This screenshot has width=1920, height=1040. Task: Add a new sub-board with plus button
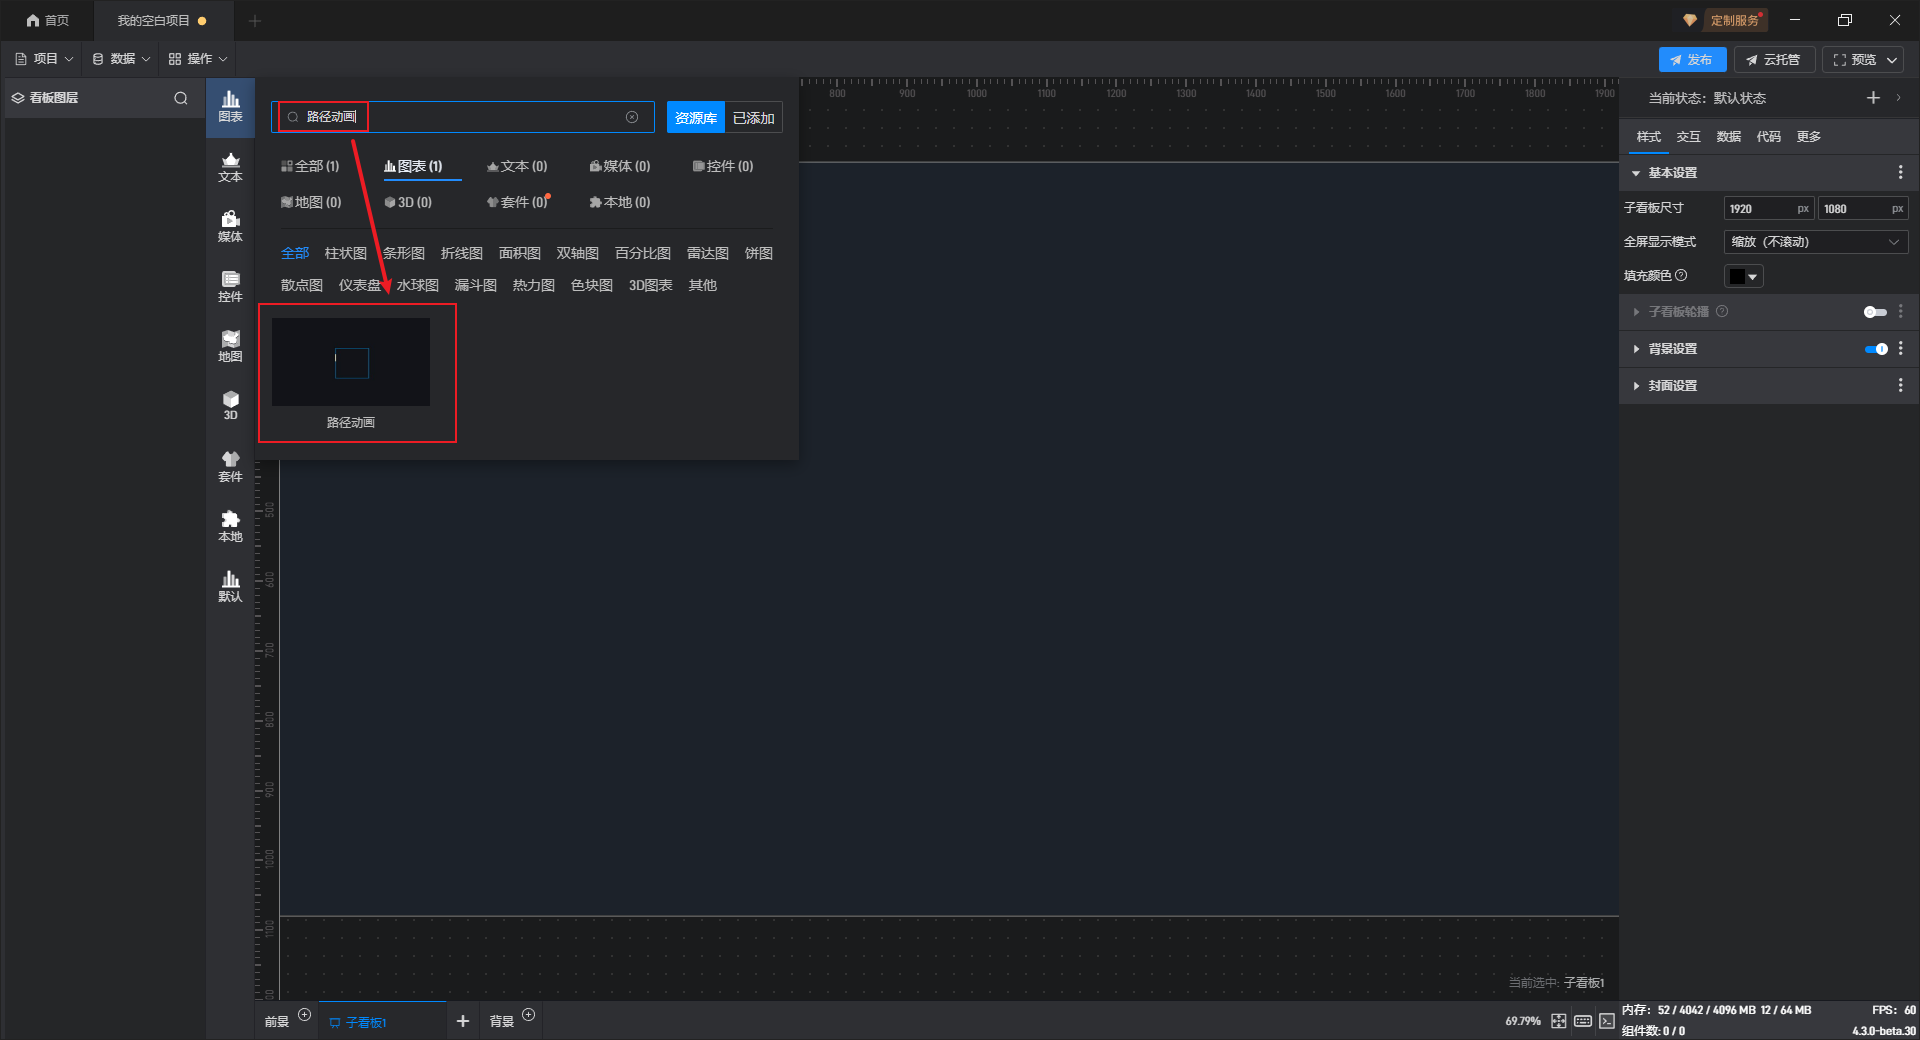(462, 1021)
